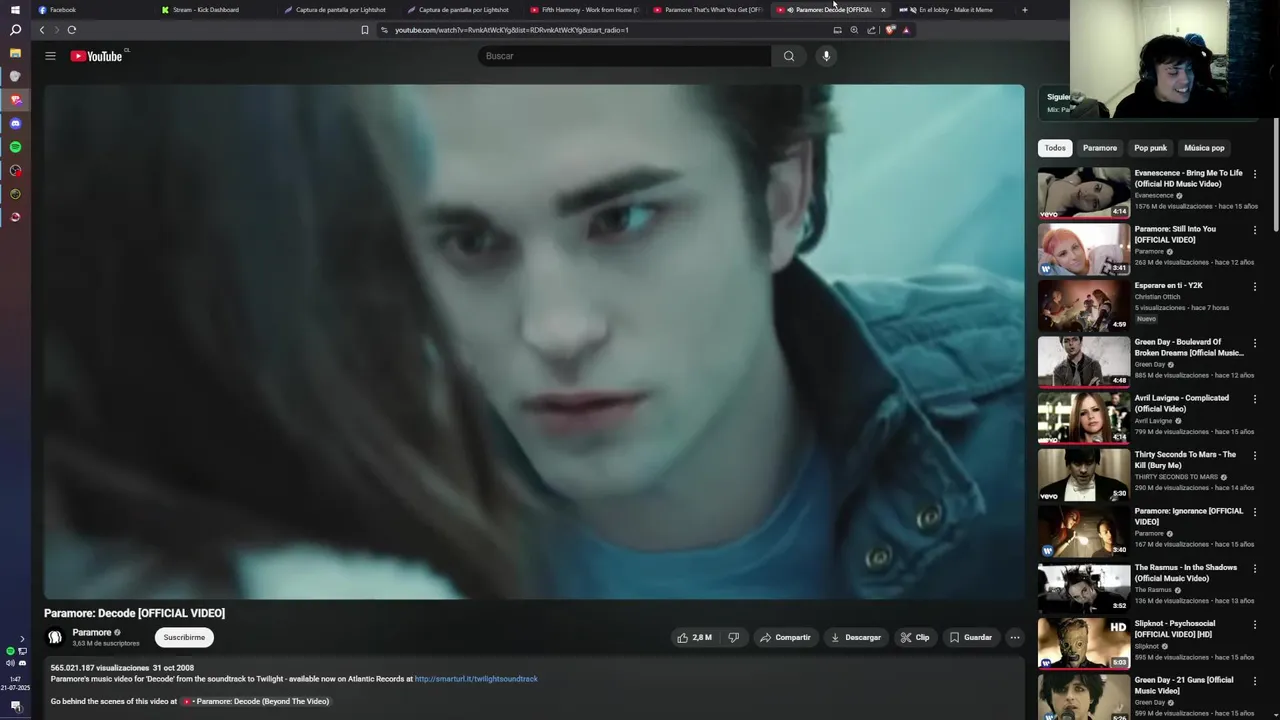Viewport: 1280px width, 720px height.
Task: Download the video via Descargar
Action: 856,637
